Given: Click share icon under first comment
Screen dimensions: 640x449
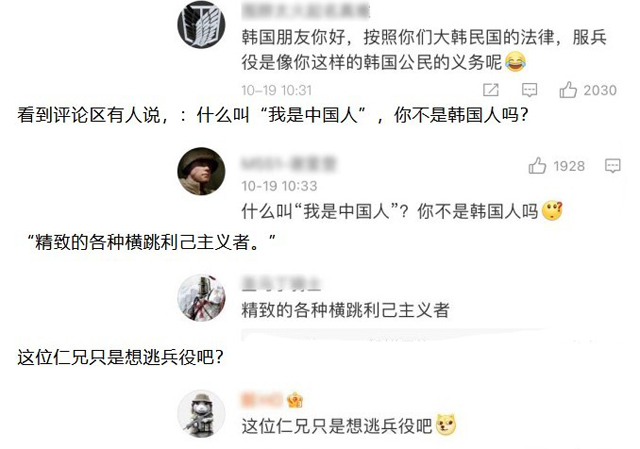Looking at the screenshot, I should coord(491,90).
